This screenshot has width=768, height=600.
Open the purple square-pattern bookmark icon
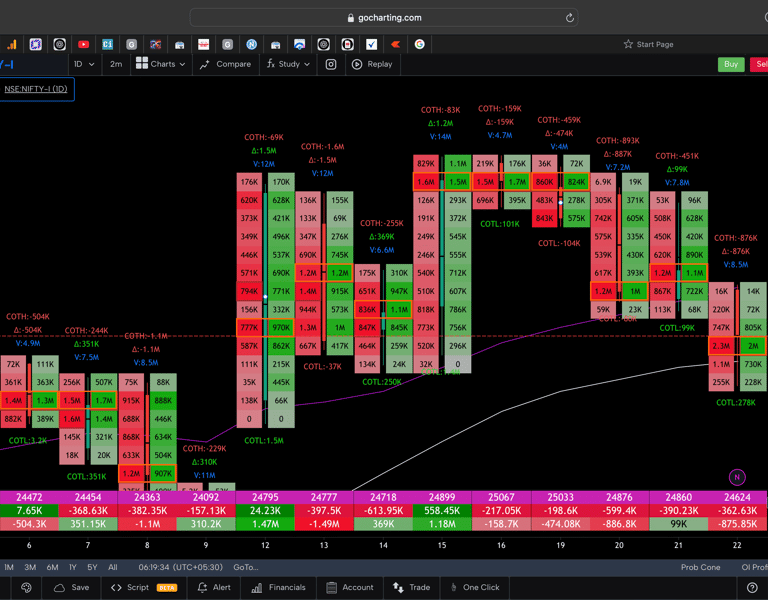[x=35, y=45]
